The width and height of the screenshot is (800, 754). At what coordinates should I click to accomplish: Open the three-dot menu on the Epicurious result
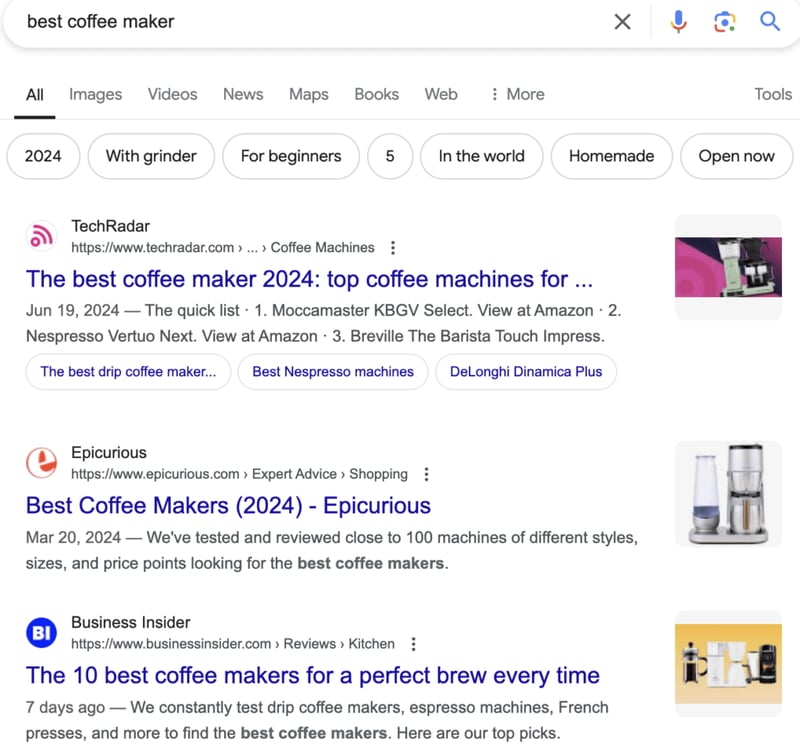427,474
